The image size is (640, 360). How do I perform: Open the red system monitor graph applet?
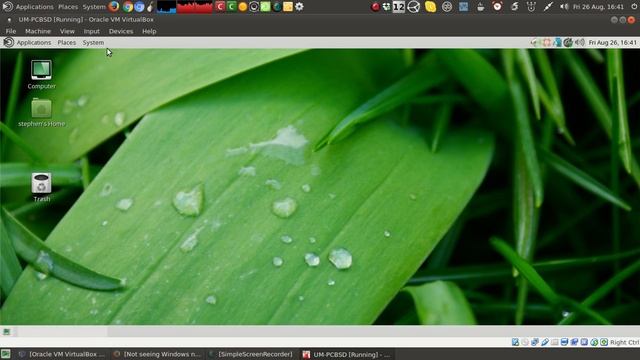[195, 7]
